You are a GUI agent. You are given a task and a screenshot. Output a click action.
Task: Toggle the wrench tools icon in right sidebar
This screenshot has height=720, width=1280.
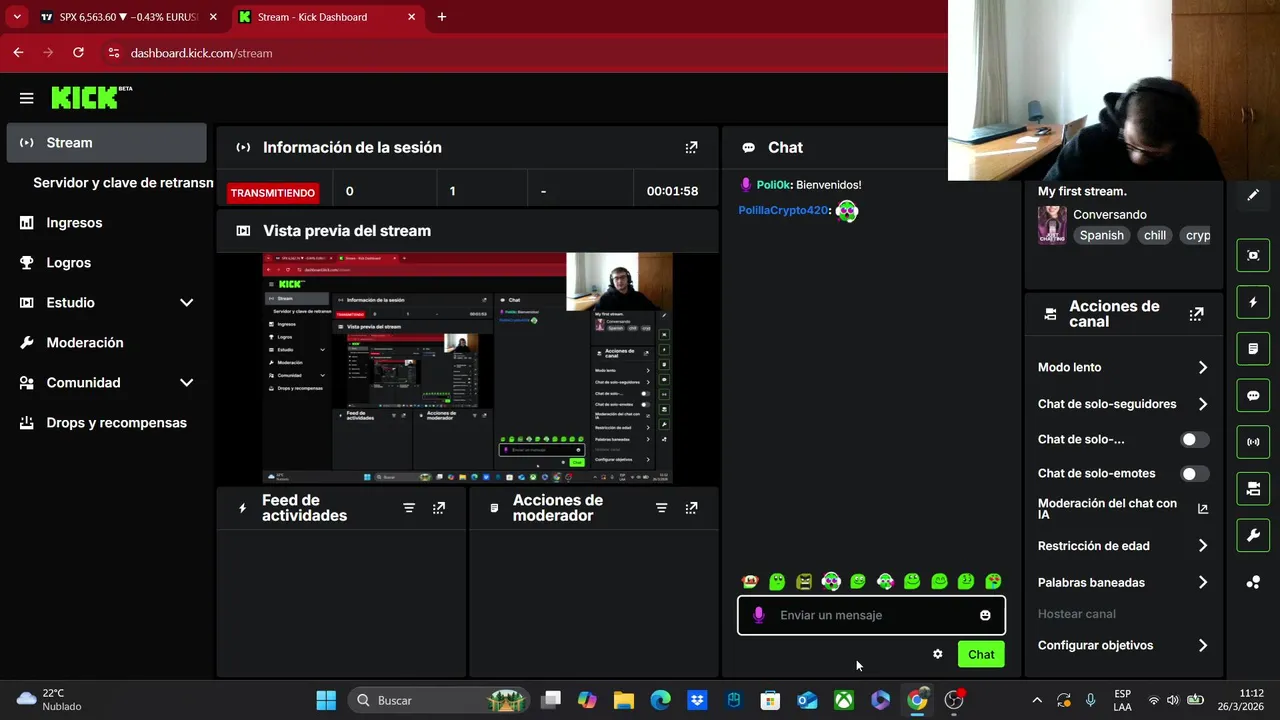click(x=1253, y=535)
